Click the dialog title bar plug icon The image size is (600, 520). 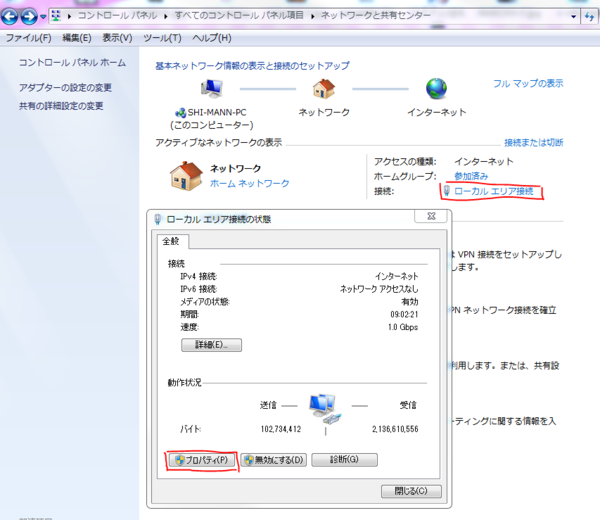157,219
